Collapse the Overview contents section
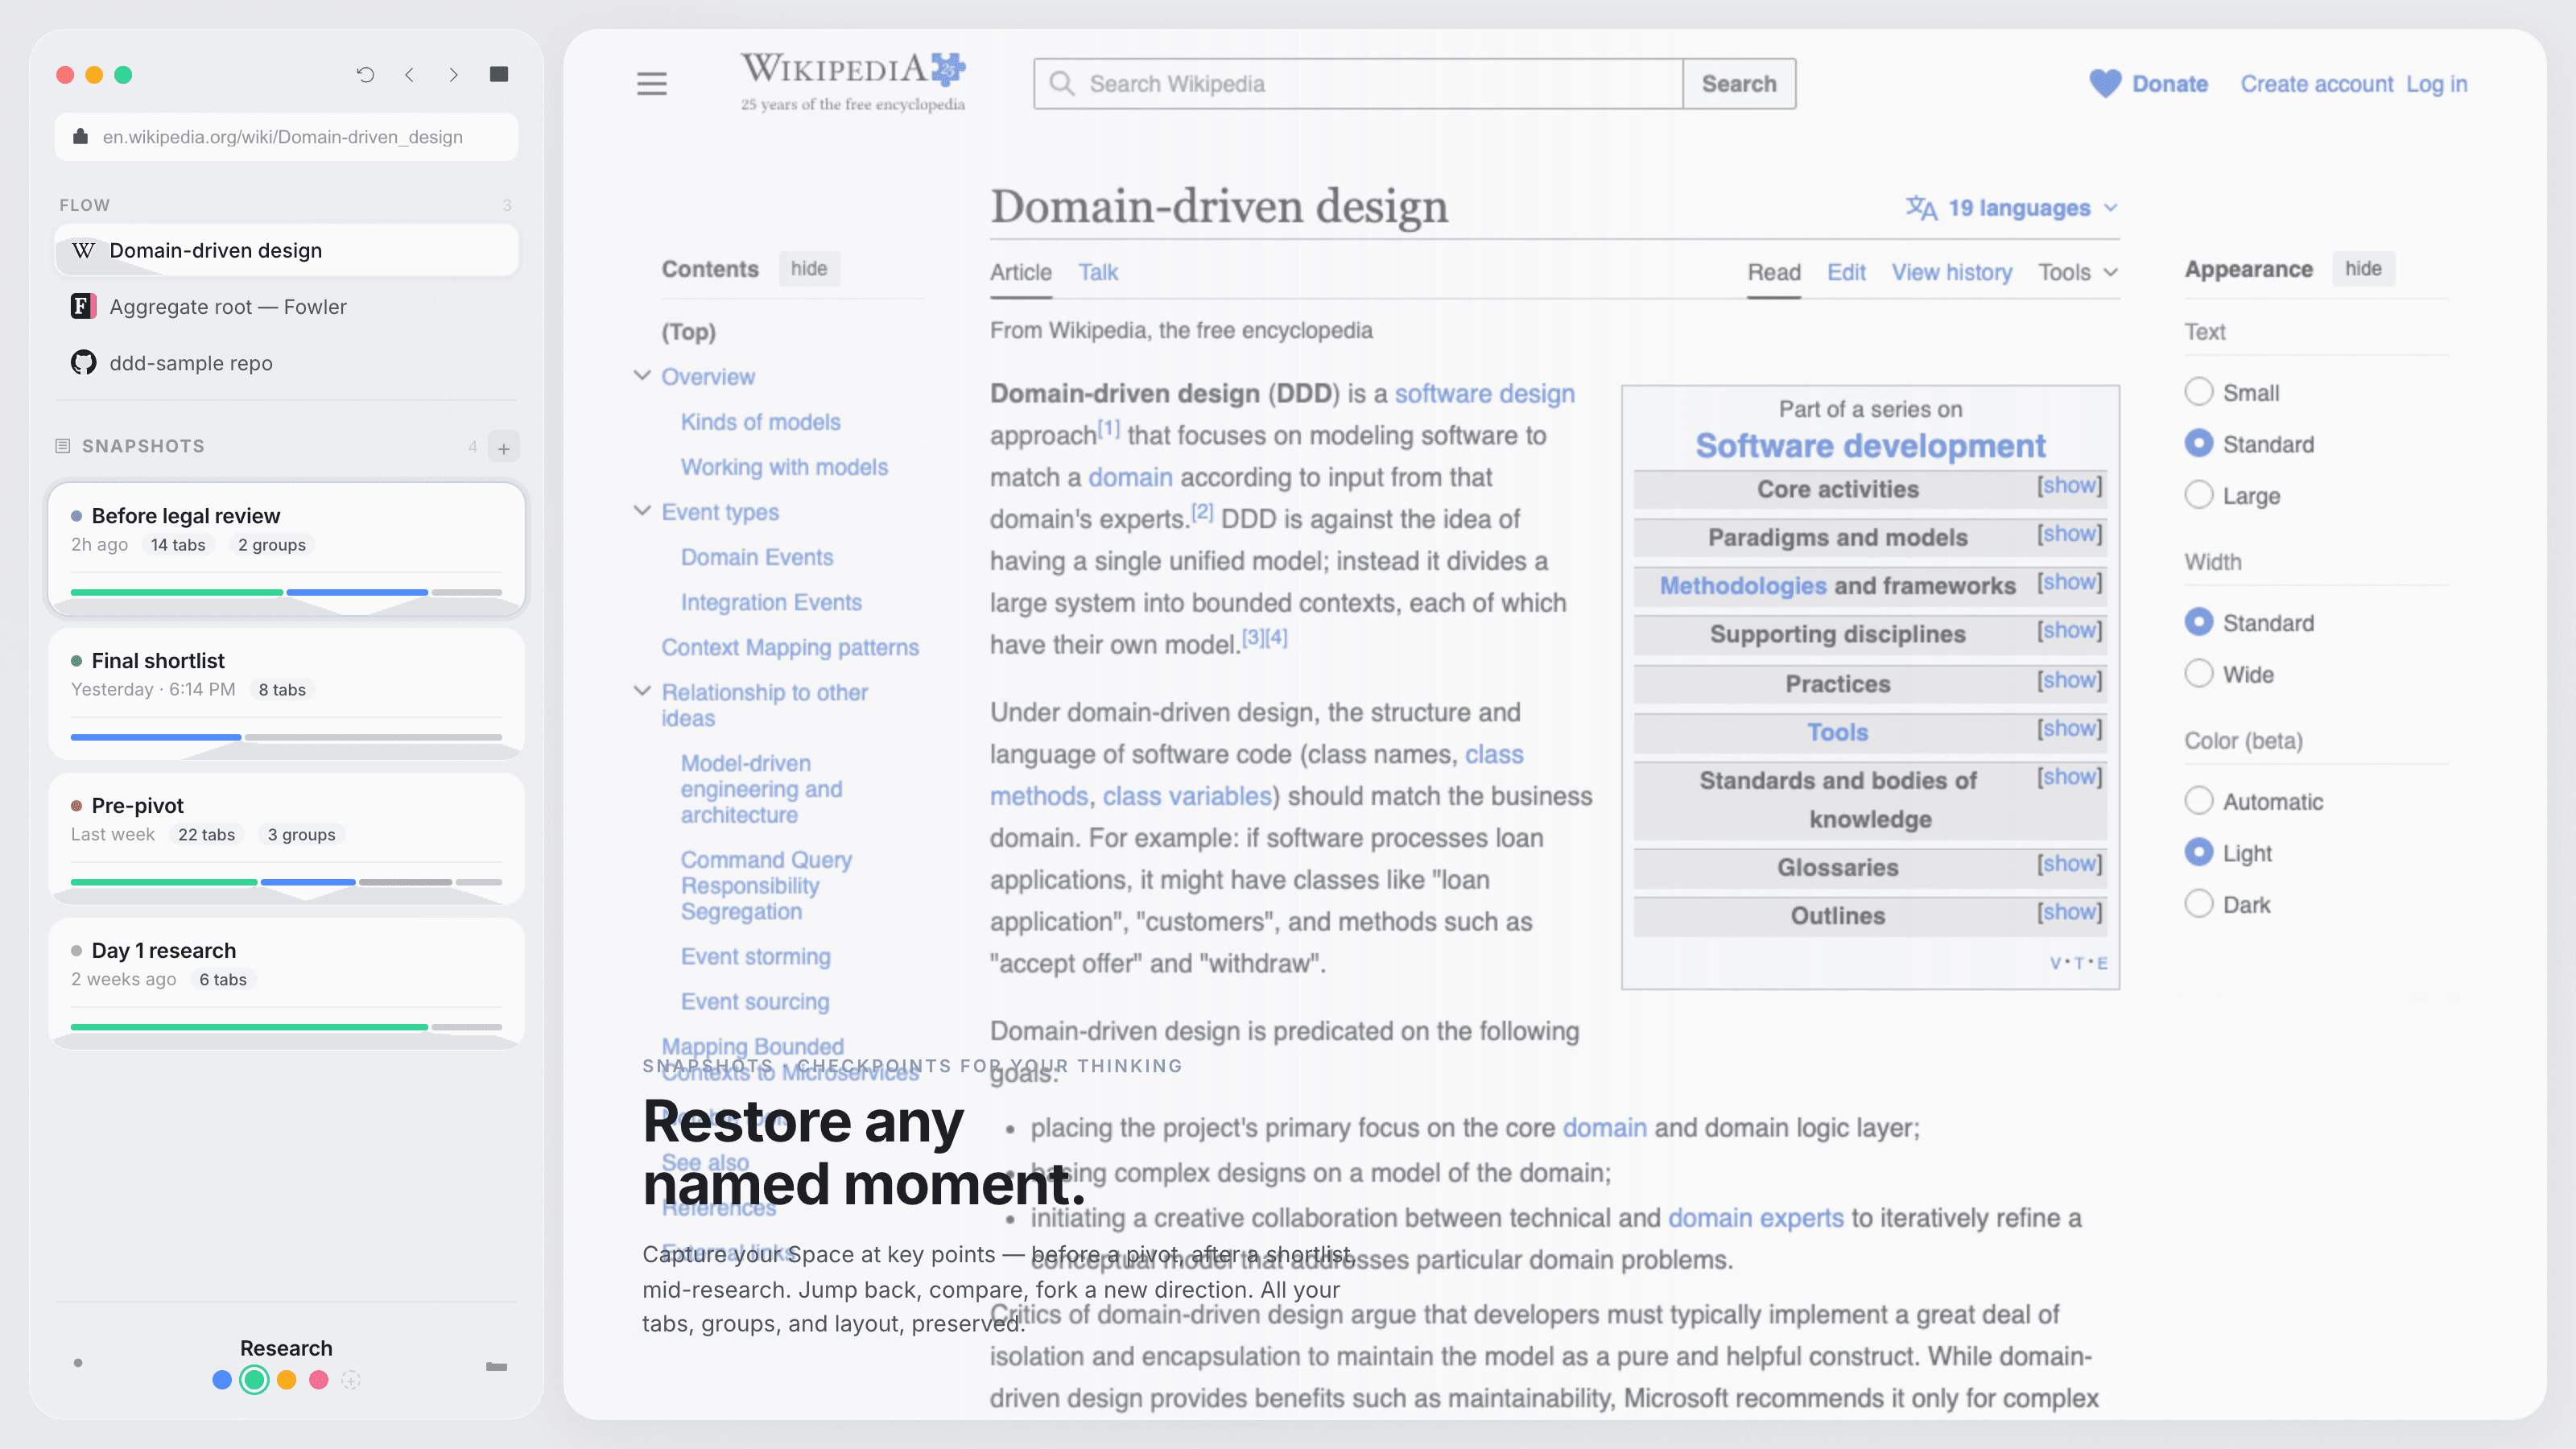This screenshot has width=2576, height=1449. point(642,375)
